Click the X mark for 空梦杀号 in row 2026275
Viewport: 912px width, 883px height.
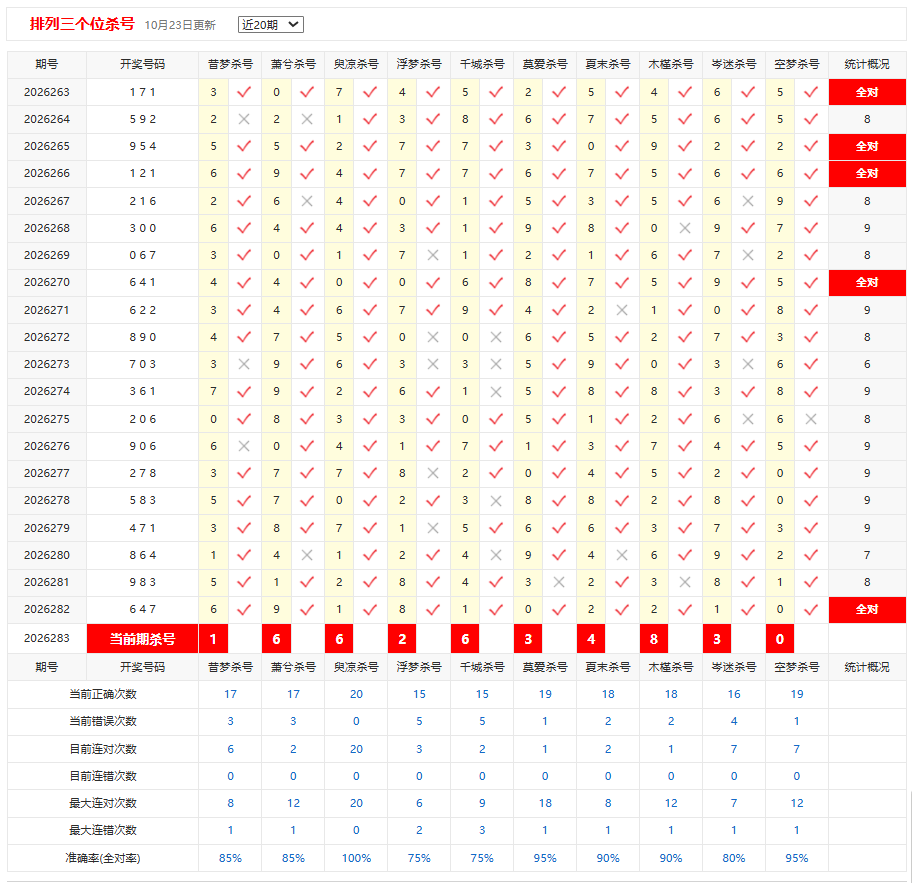click(811, 419)
